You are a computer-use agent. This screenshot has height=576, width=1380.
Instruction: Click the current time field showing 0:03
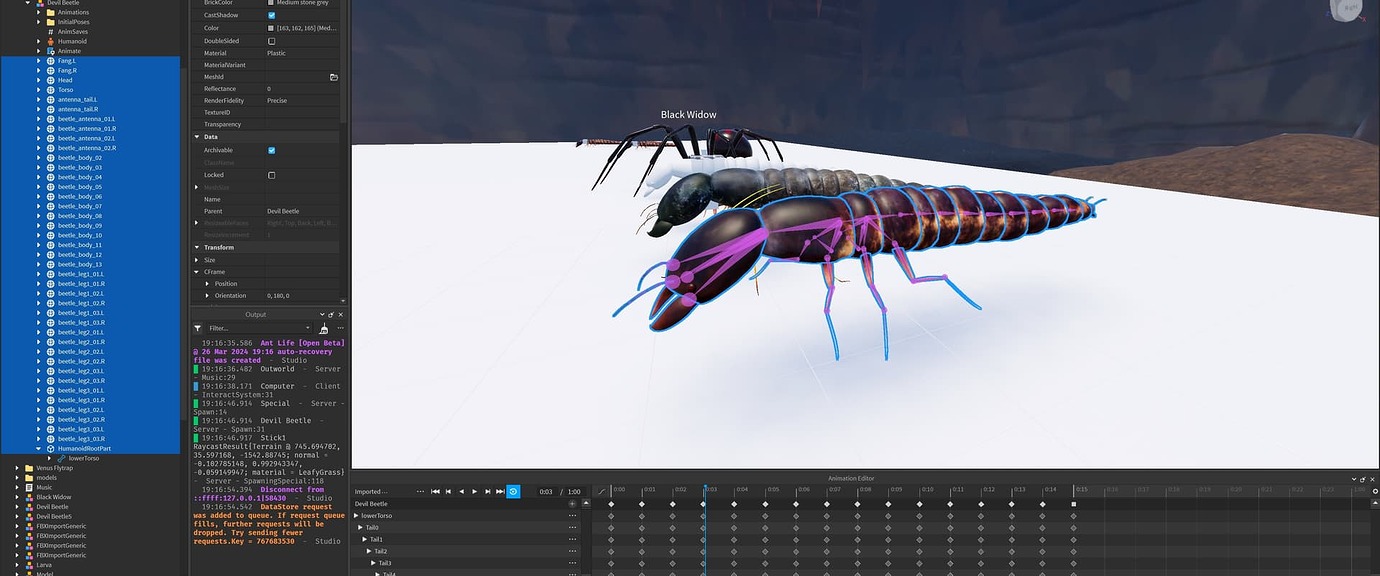[x=545, y=491]
